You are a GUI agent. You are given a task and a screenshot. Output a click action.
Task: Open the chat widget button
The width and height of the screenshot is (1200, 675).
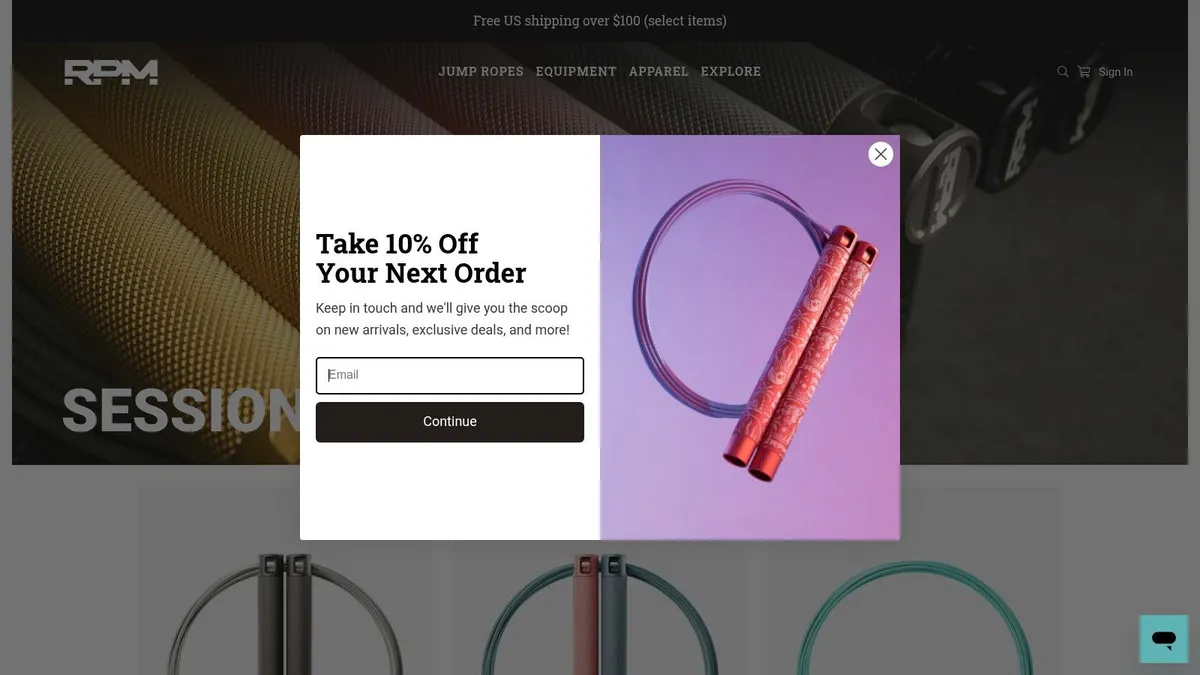(1164, 638)
